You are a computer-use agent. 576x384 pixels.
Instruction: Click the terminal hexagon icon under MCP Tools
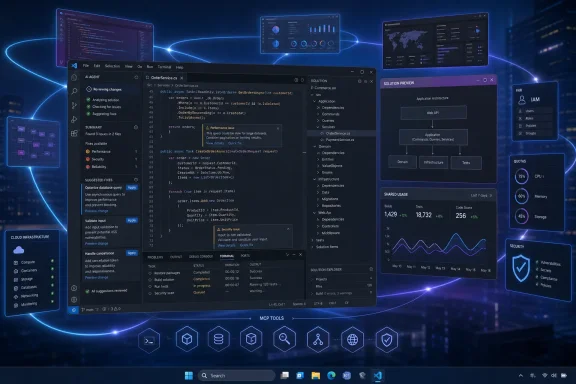149,340
